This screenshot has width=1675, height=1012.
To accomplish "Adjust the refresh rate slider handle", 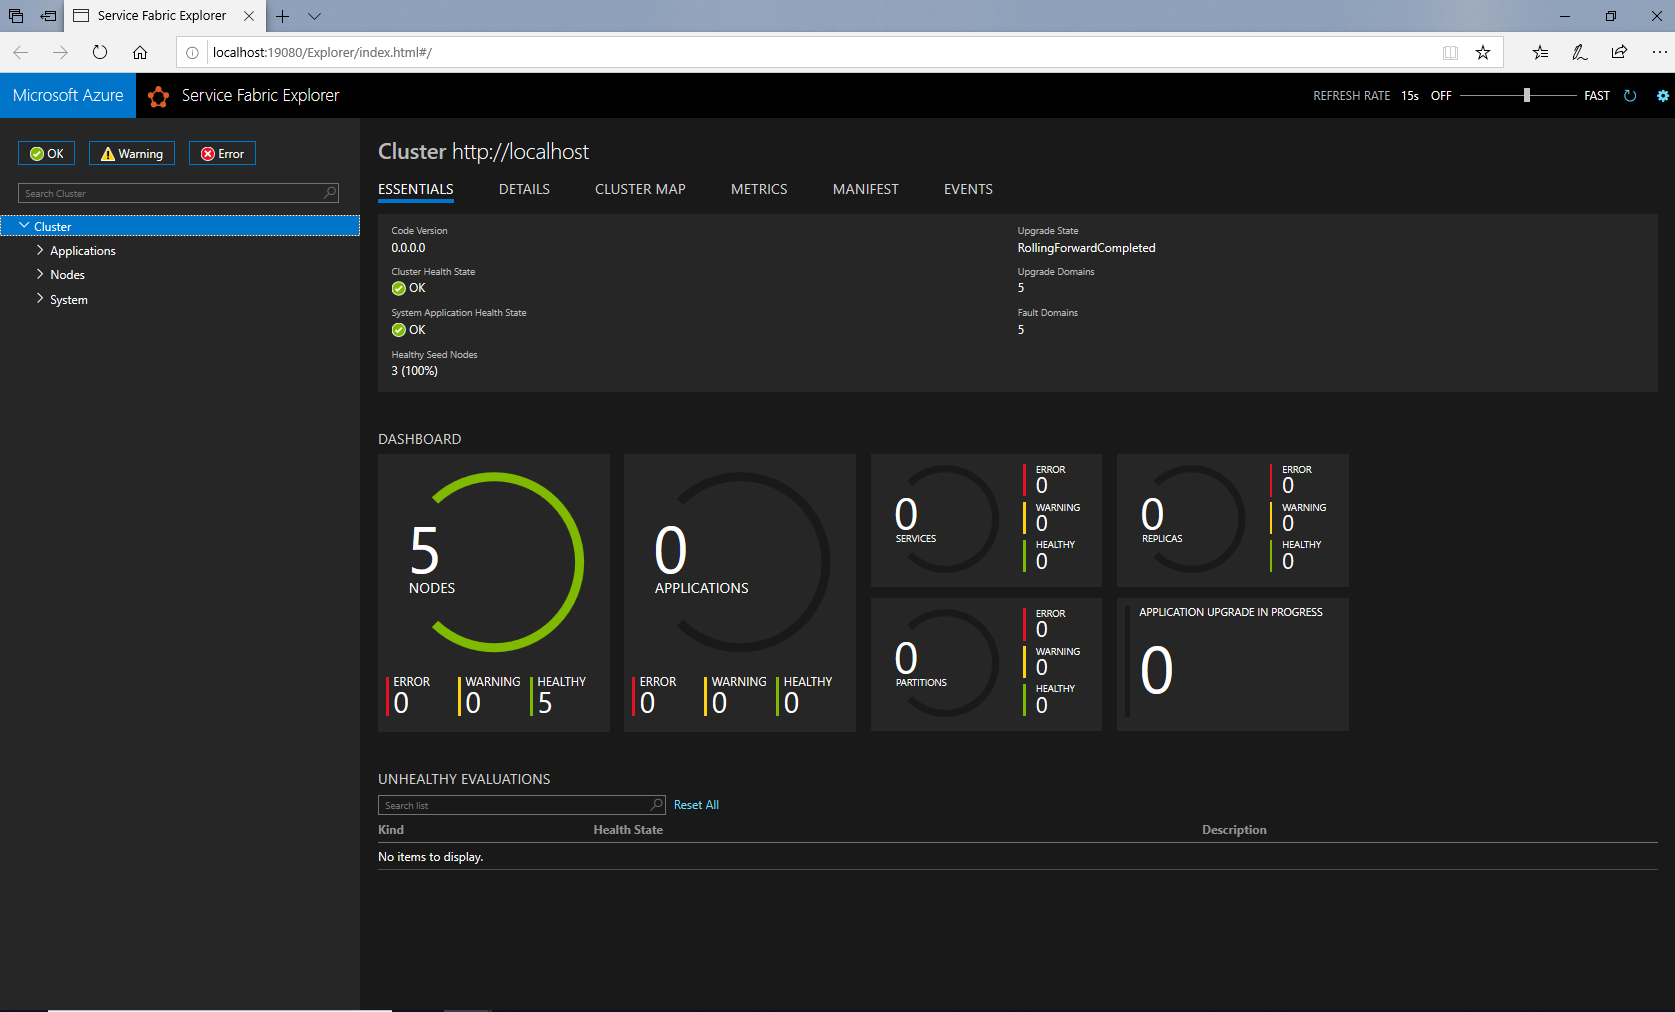I will click(x=1527, y=95).
